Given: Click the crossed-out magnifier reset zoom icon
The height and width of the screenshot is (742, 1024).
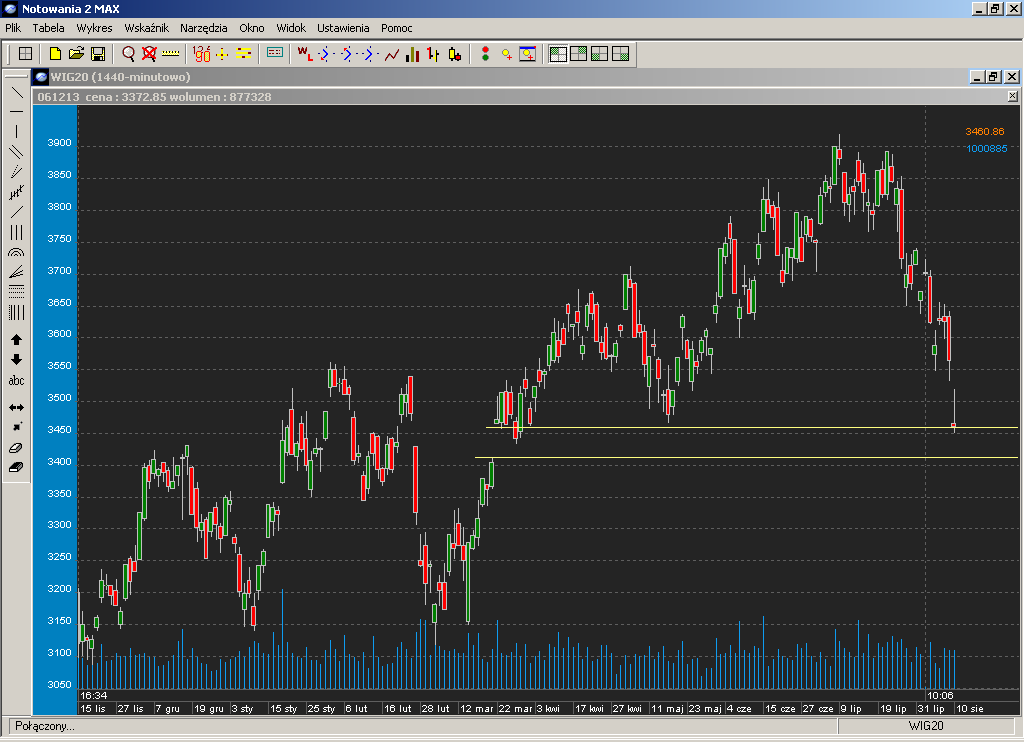Looking at the screenshot, I should [149, 54].
